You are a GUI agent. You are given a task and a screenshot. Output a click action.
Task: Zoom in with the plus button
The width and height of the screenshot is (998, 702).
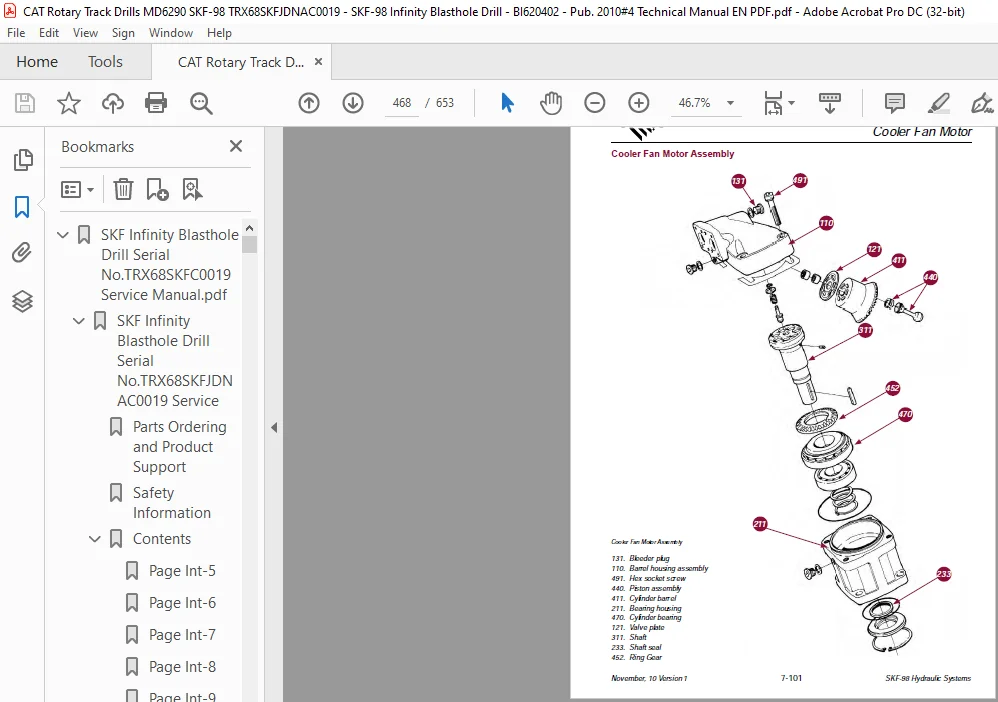pyautogui.click(x=638, y=102)
